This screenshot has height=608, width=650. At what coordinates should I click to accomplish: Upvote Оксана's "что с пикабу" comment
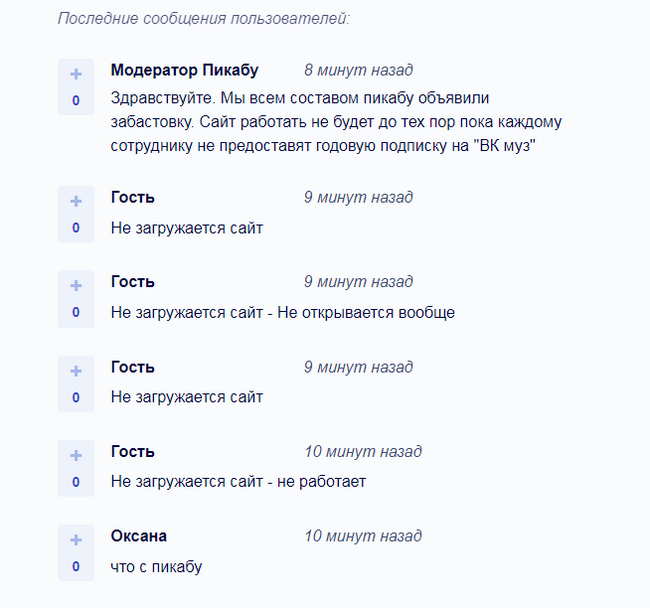(75, 541)
